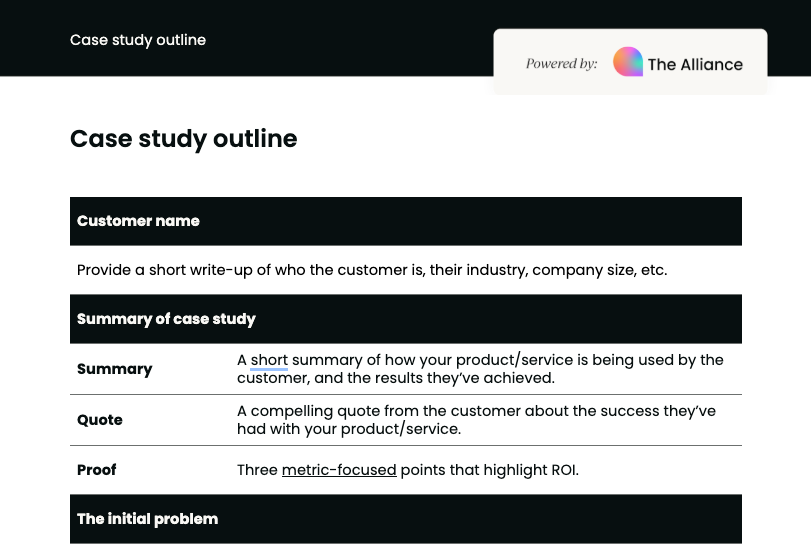The width and height of the screenshot is (811, 551).
Task: Select the "Quote" row label
Action: 100,420
